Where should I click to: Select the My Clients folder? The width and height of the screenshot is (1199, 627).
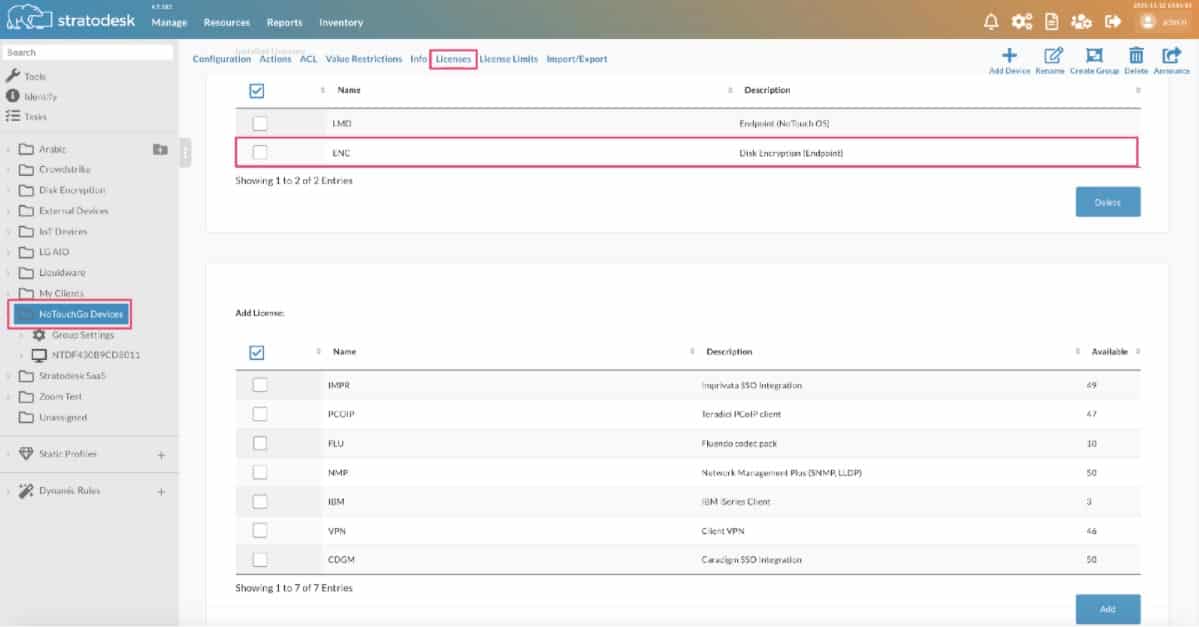pos(61,294)
